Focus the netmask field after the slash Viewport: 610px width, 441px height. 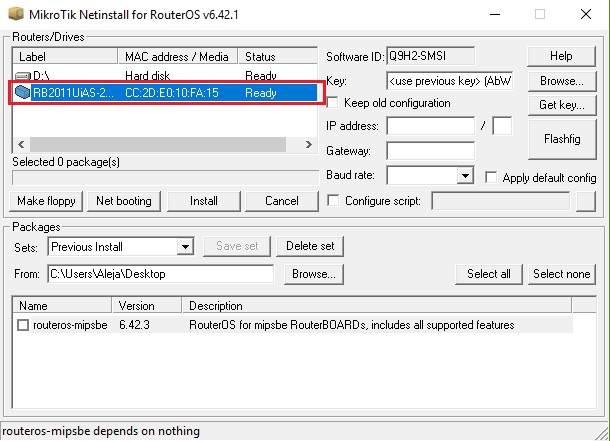click(502, 126)
